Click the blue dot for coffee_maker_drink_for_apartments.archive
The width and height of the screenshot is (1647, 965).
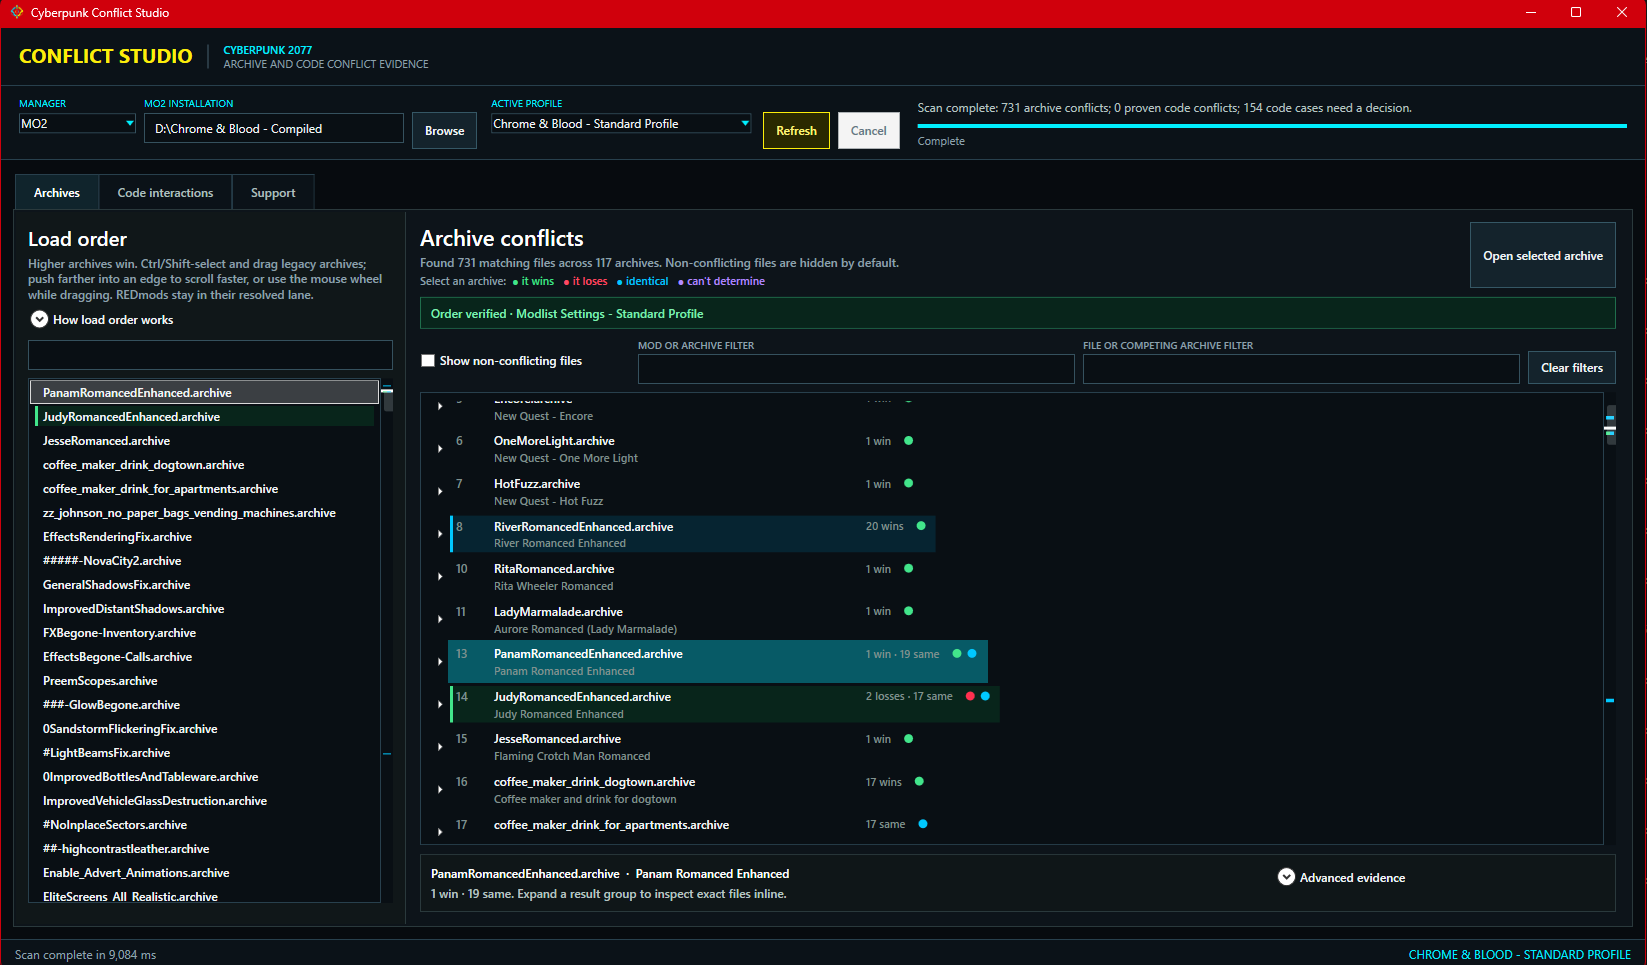coord(923,824)
